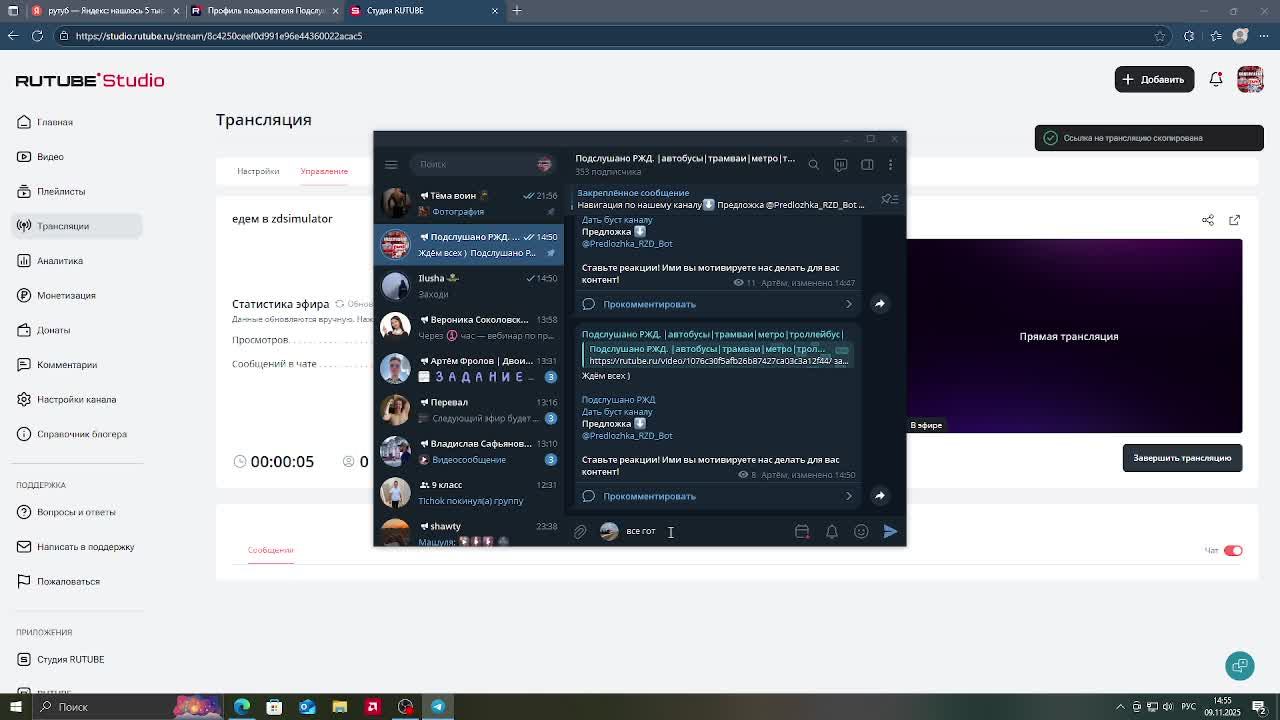Open Microsoft Edge from the taskbar
This screenshot has height=720, width=1280.
point(242,707)
